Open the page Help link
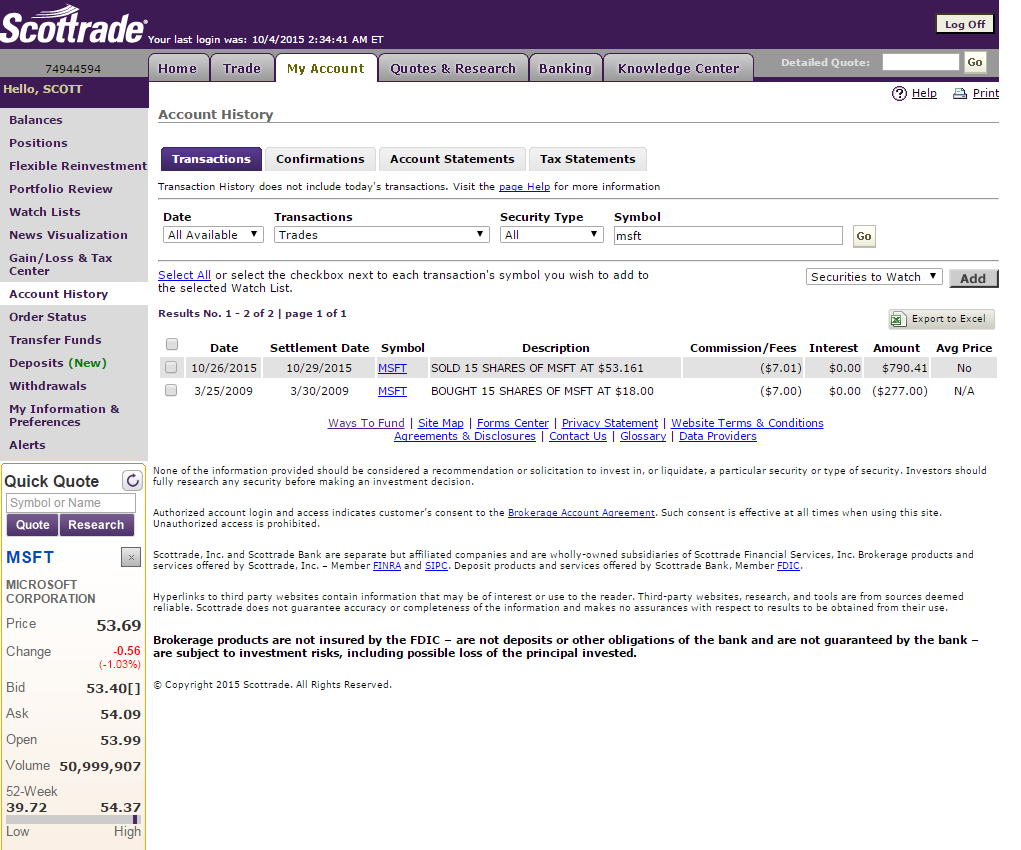This screenshot has height=850, width=1021. [x=524, y=186]
